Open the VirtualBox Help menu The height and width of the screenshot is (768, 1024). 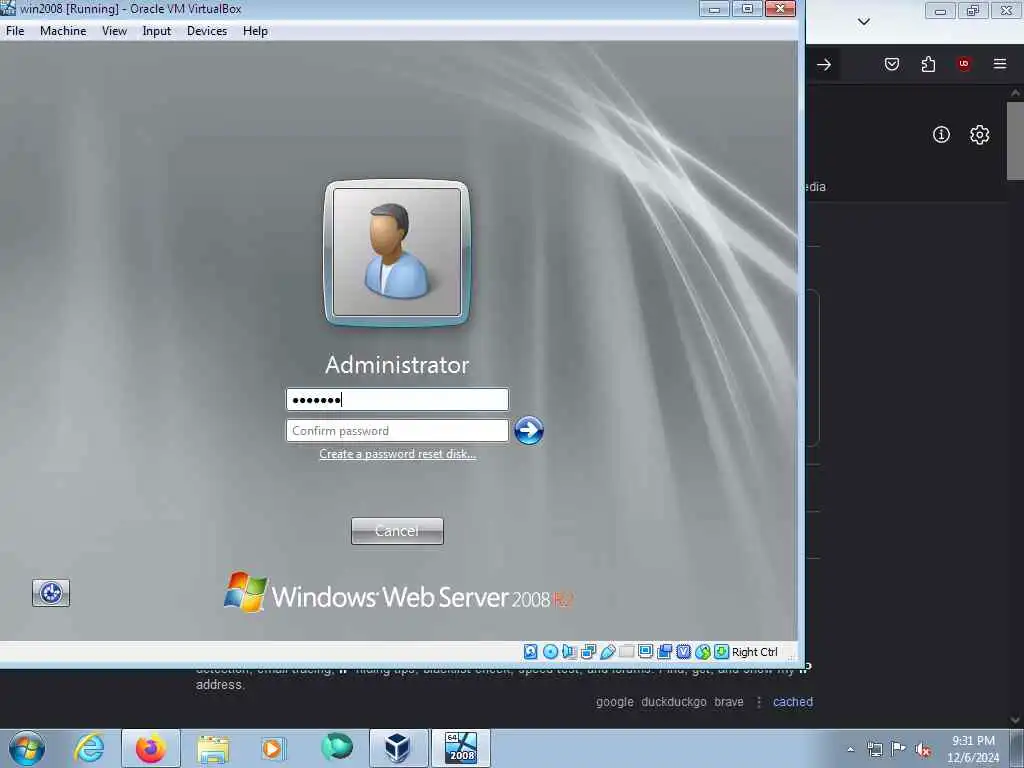255,31
